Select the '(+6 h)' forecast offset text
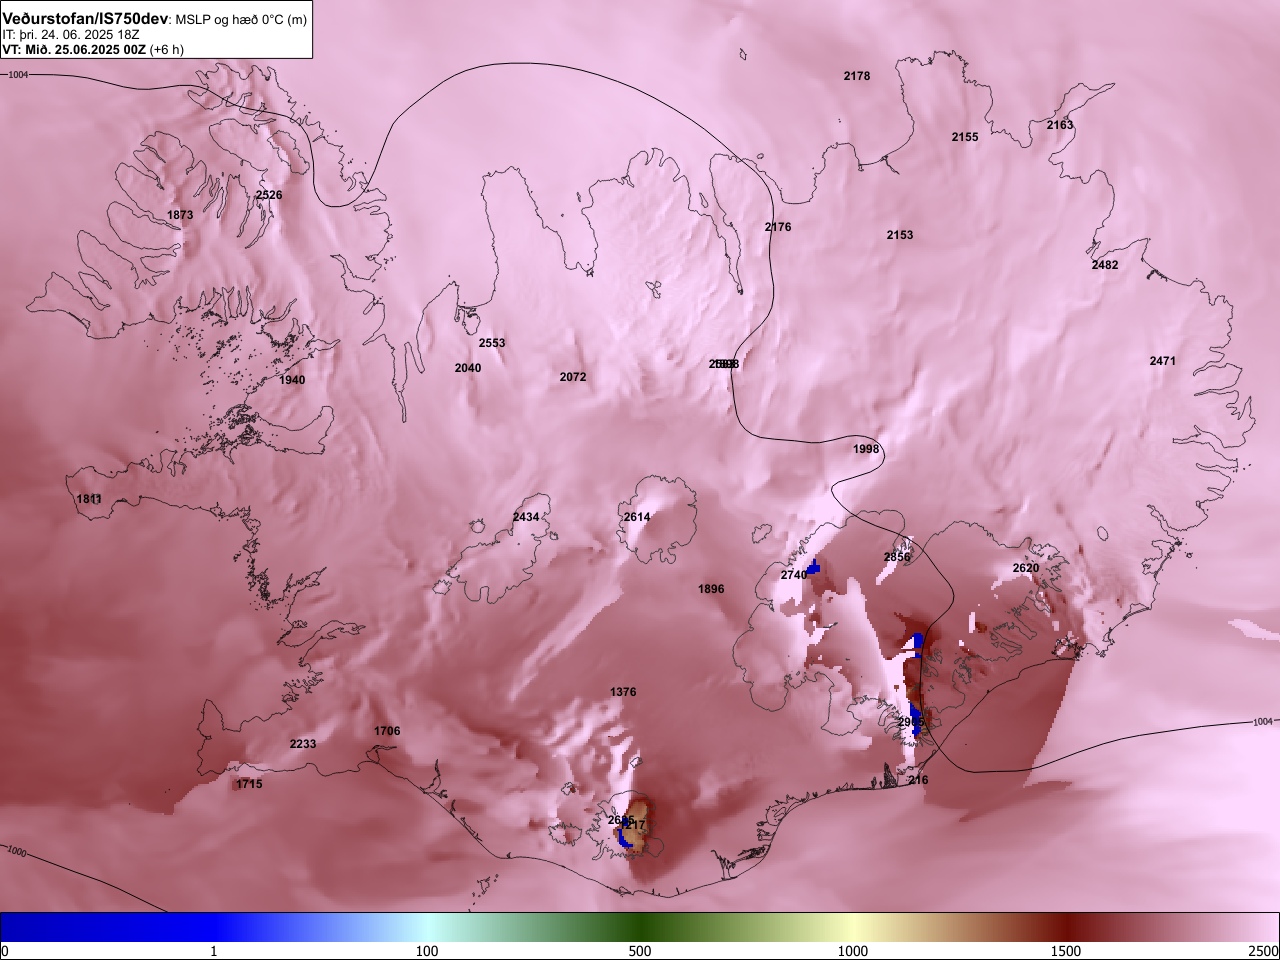Viewport: 1280px width, 960px height. tap(166, 49)
